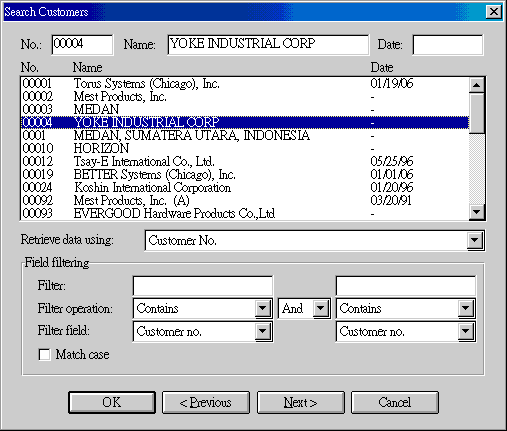Image resolution: width=507 pixels, height=431 pixels.
Task: Go to Previous results page
Action: [x=206, y=402]
